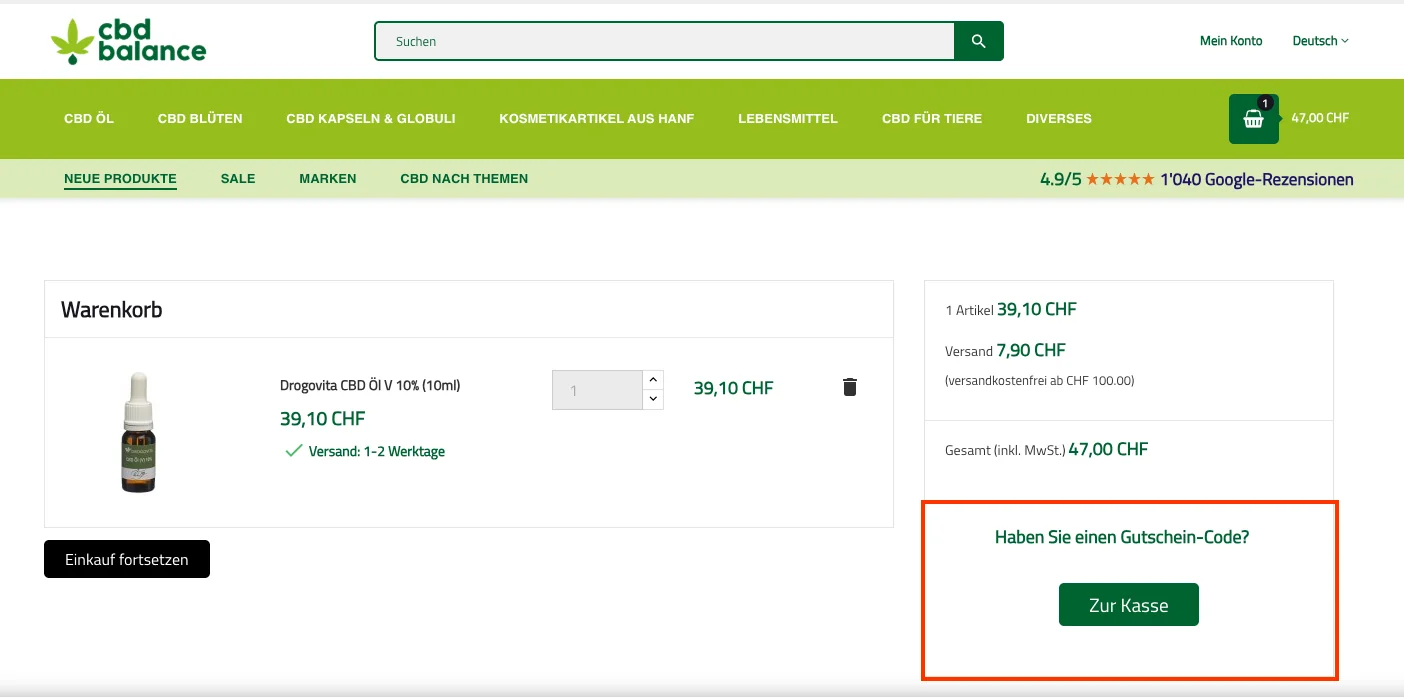
Task: Expand the CBD ÖL menu
Action: point(89,118)
